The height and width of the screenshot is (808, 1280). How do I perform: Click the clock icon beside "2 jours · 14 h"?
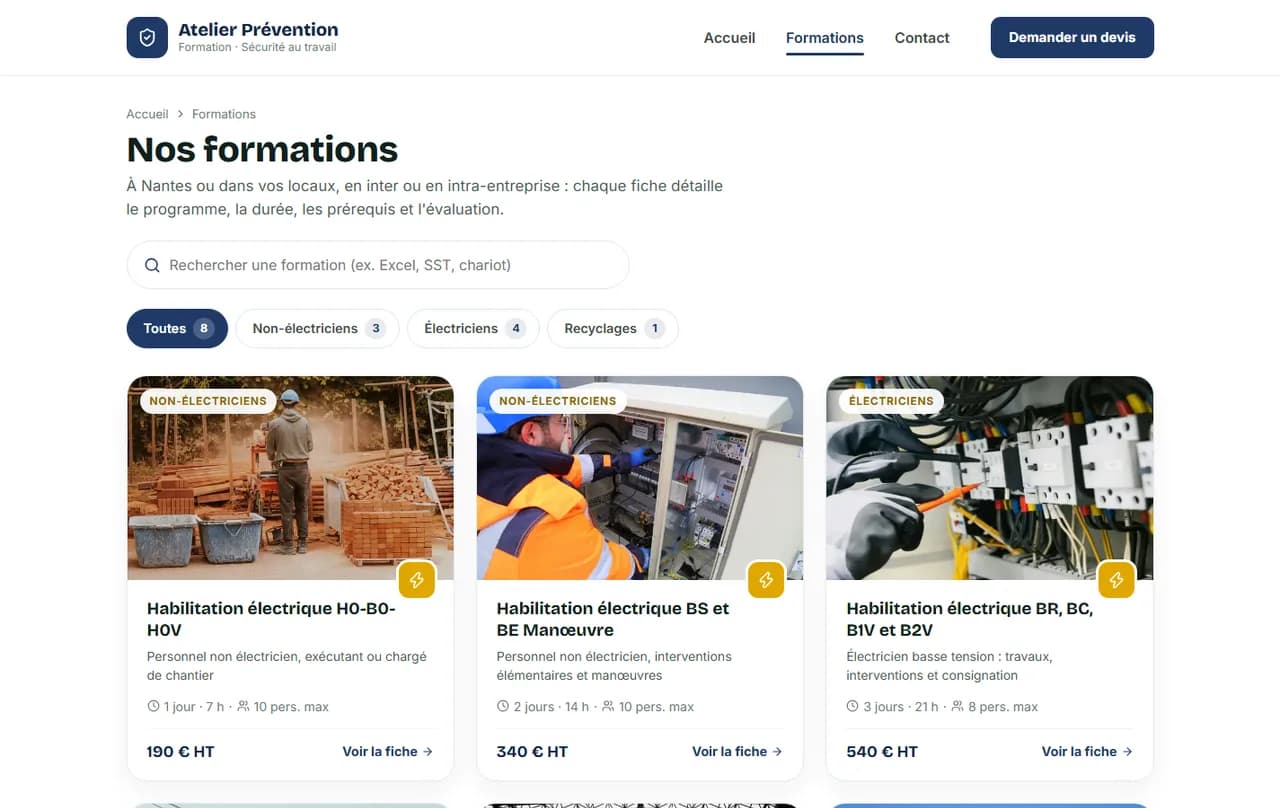click(x=503, y=707)
